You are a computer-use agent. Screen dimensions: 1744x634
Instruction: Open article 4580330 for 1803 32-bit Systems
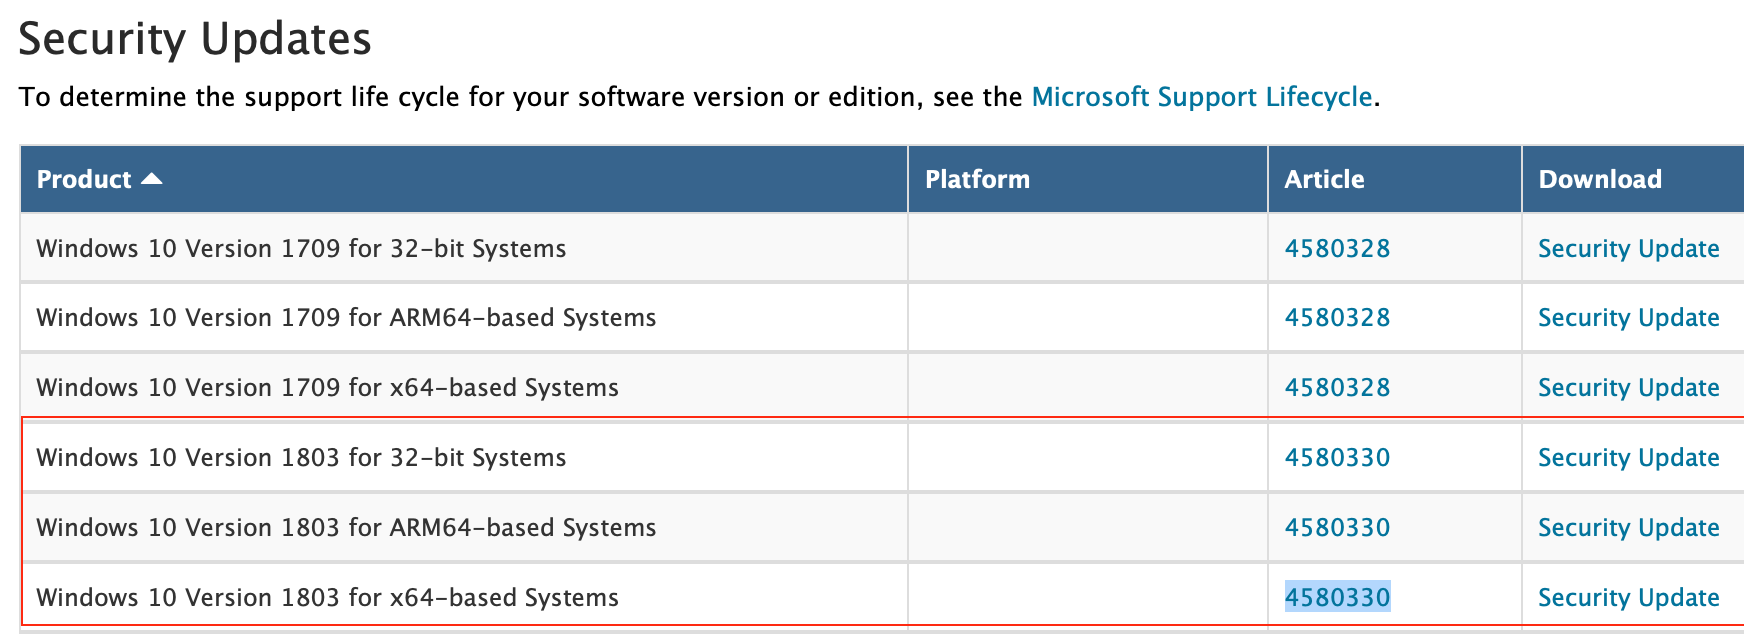(x=1337, y=458)
